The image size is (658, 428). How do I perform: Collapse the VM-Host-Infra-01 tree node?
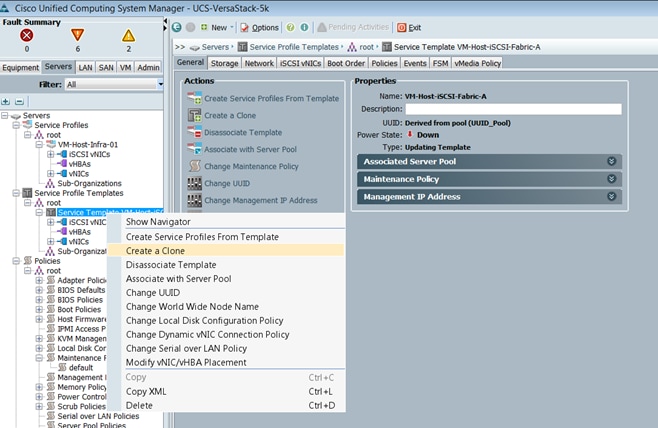coord(39,144)
